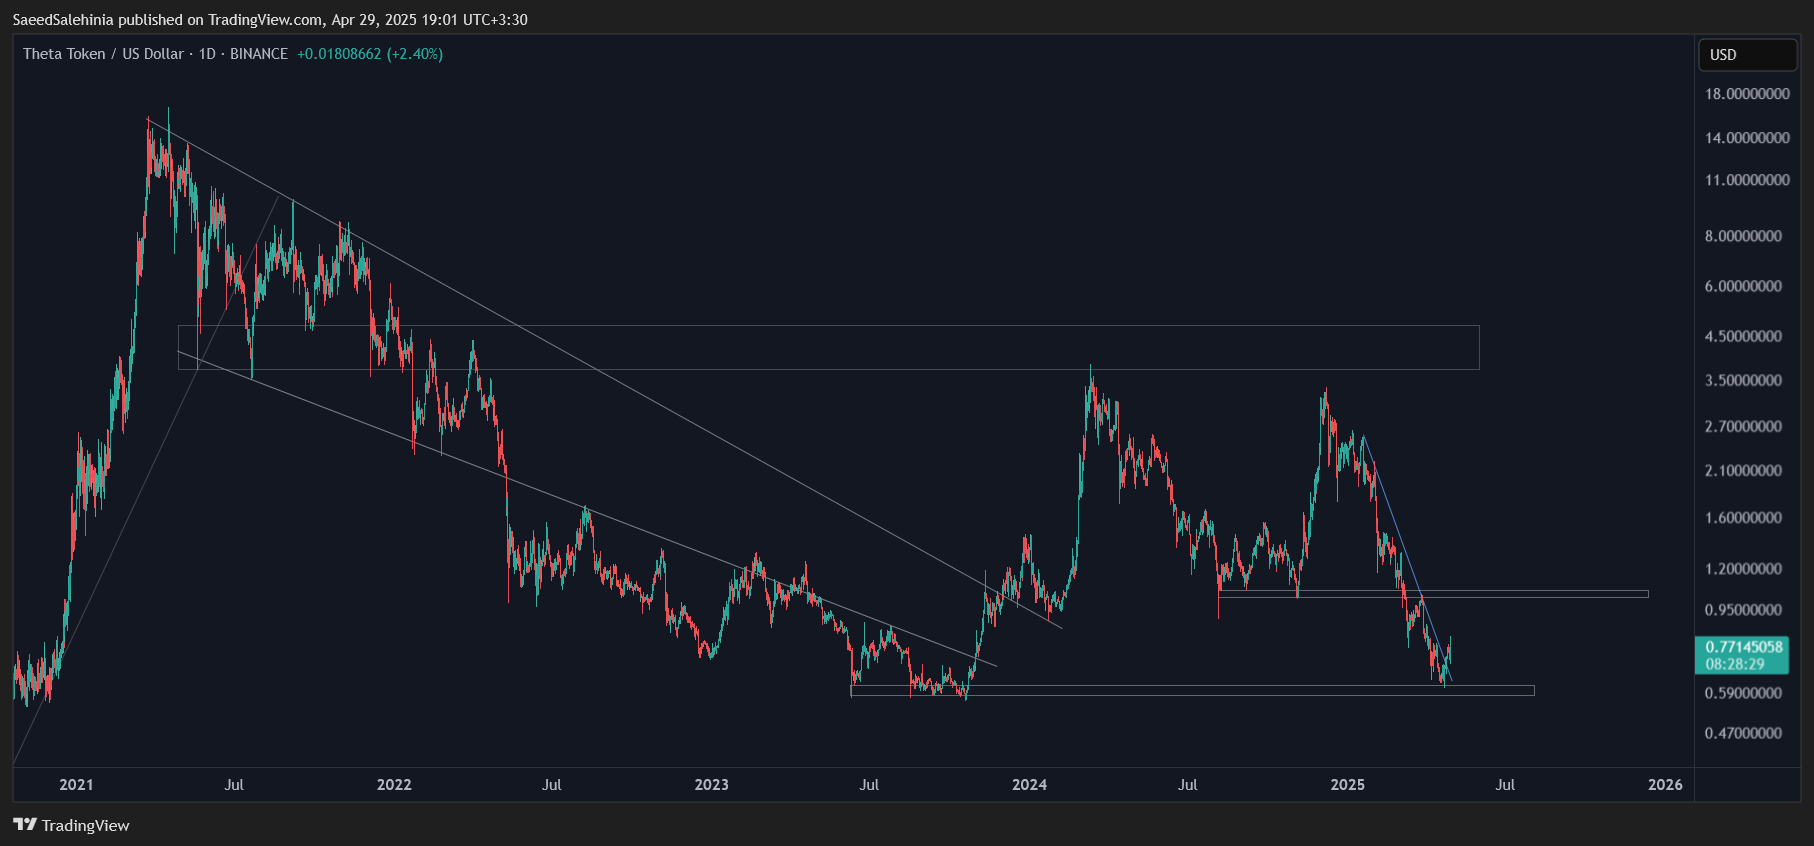This screenshot has height=846, width=1814.
Task: Click the price change +0.01808662 (+2.40%)
Action: [x=370, y=54]
